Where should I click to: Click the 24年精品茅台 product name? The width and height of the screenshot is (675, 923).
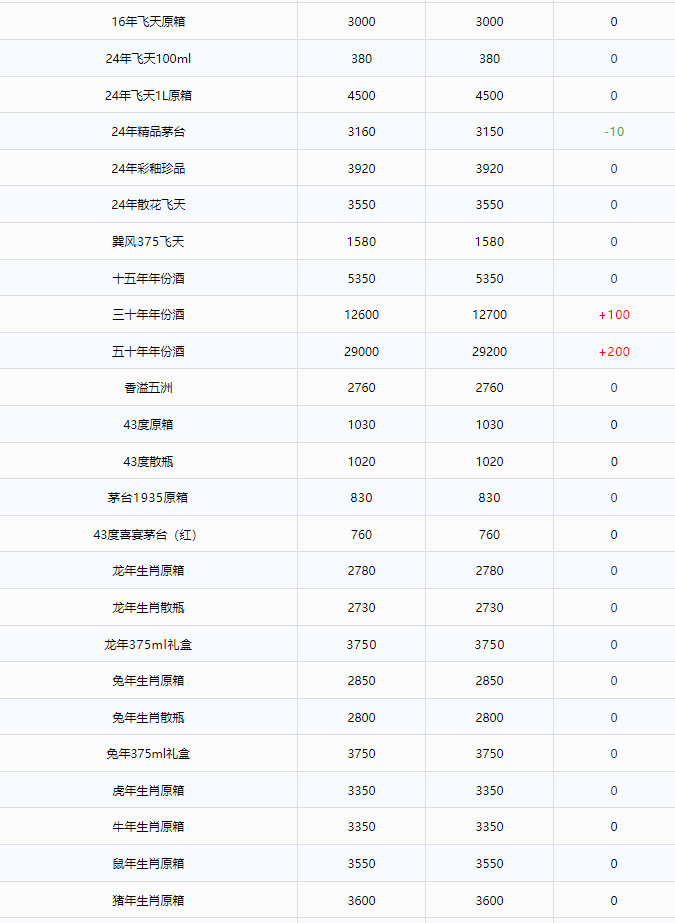148,132
